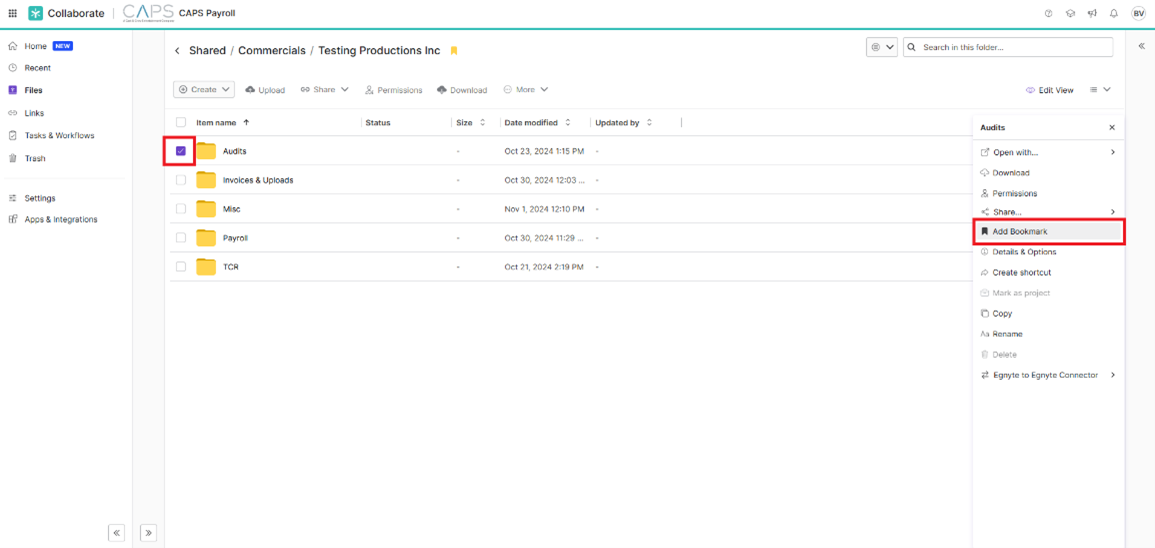Open the Audits folder icon
Image resolution: width=1155 pixels, height=548 pixels.
[x=206, y=151]
